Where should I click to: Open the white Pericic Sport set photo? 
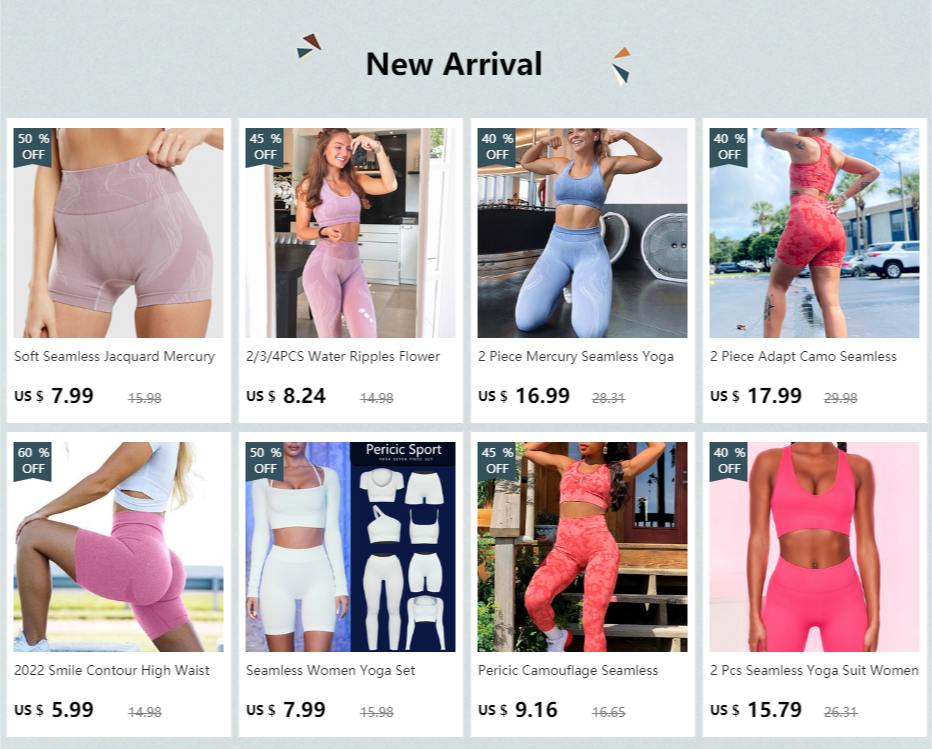tap(350, 546)
